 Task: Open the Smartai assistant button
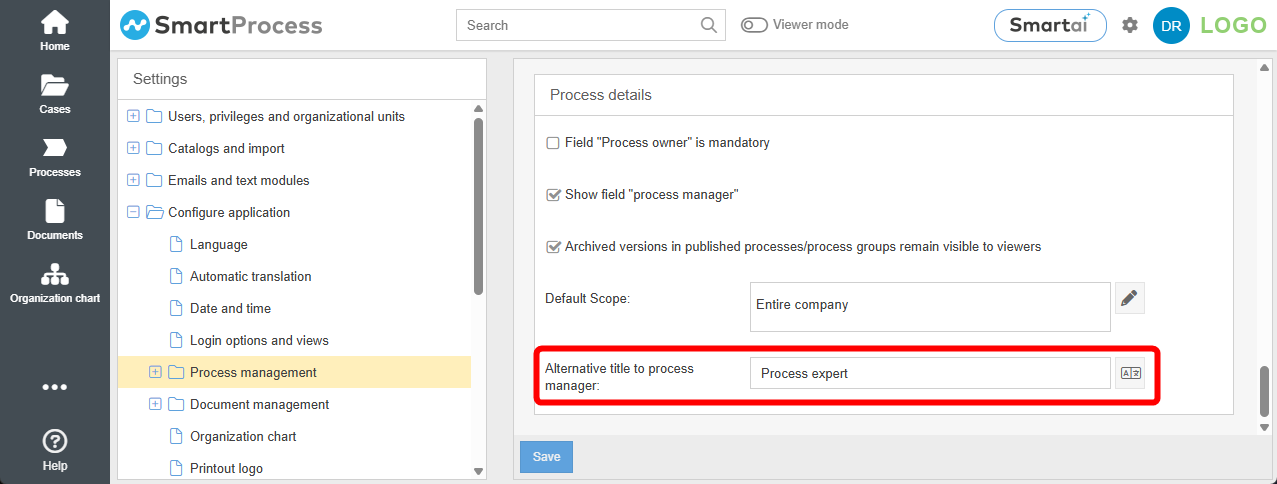point(1050,25)
